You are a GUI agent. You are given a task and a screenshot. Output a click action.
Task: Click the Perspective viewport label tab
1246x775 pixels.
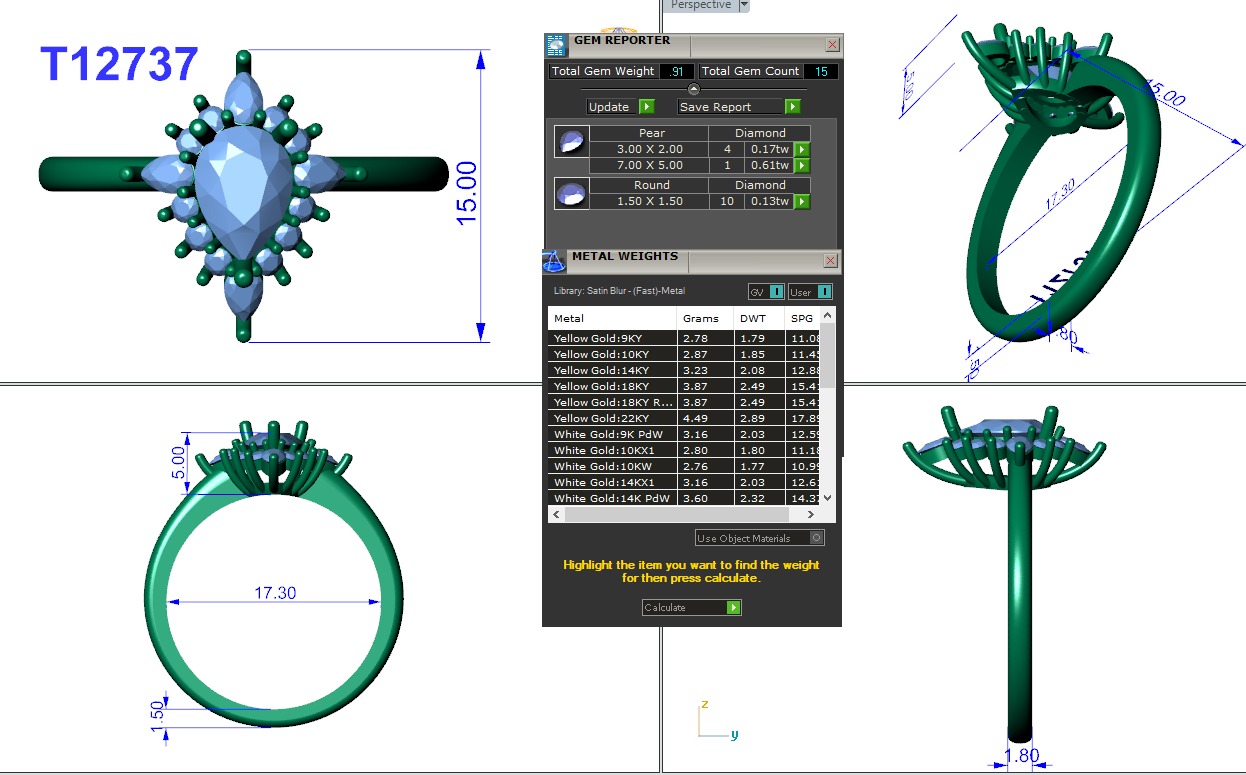click(701, 5)
